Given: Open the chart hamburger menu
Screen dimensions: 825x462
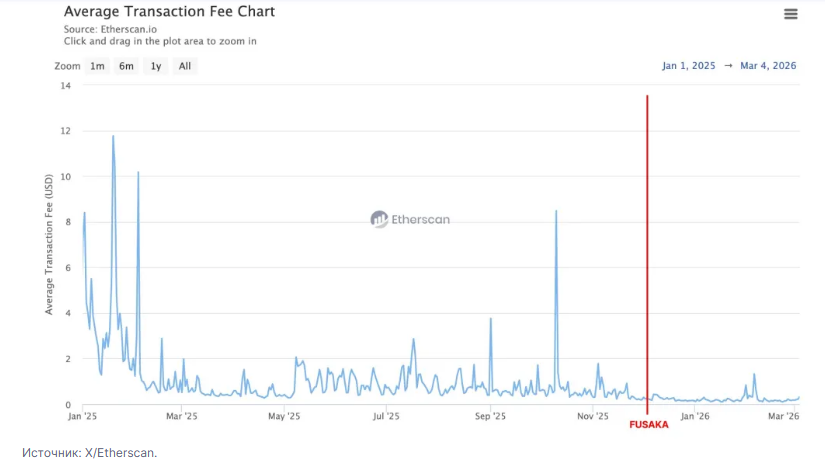Looking at the screenshot, I should pyautogui.click(x=790, y=14).
